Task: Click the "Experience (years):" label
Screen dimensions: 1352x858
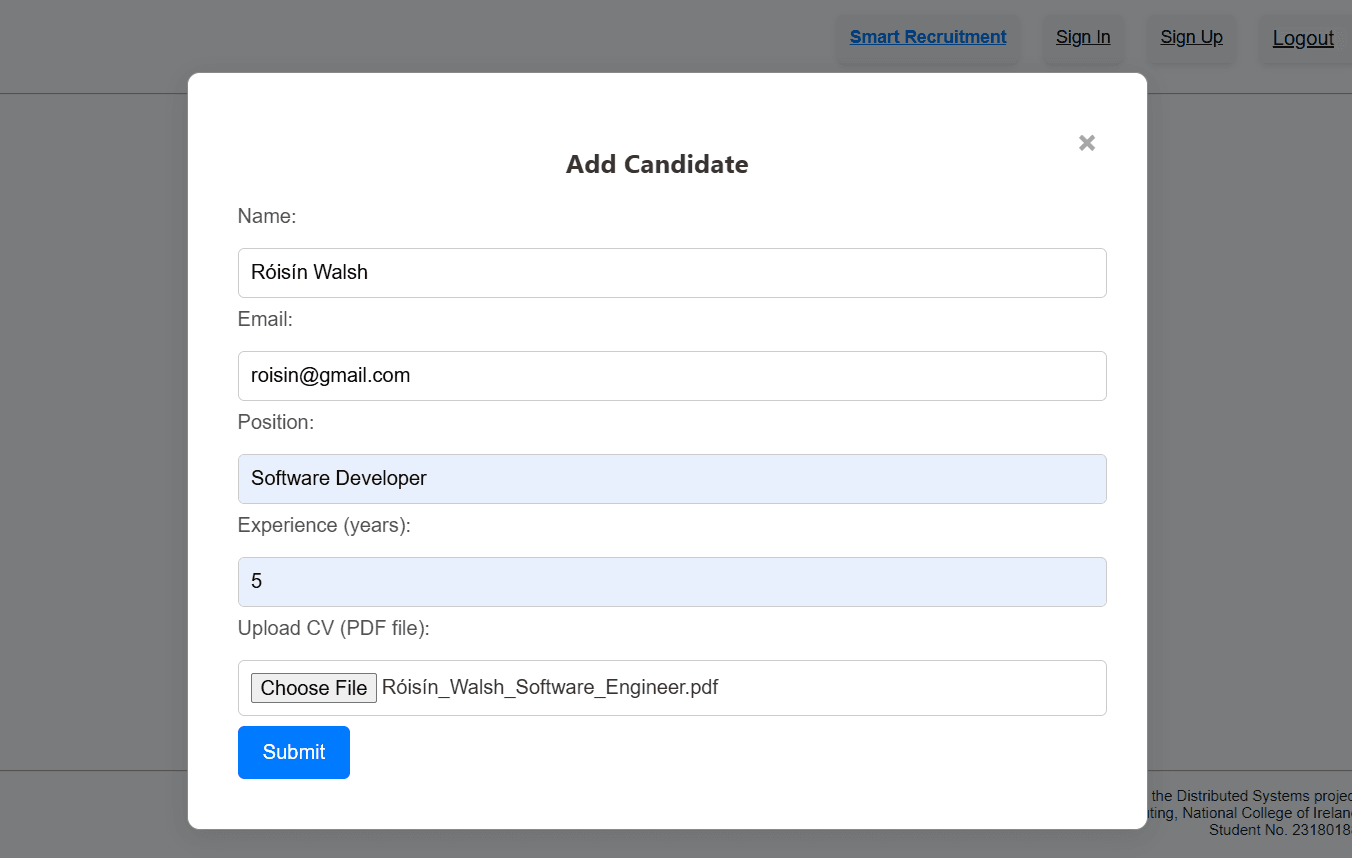Action: pyautogui.click(x=324, y=525)
